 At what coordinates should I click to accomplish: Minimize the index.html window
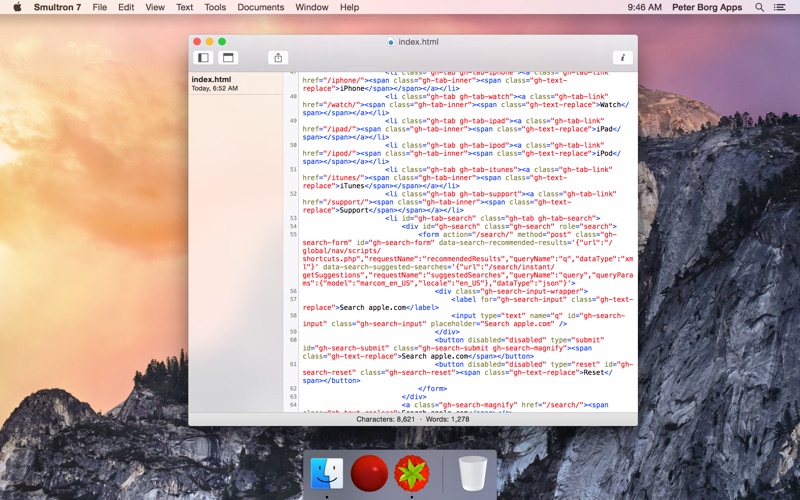pyautogui.click(x=210, y=42)
